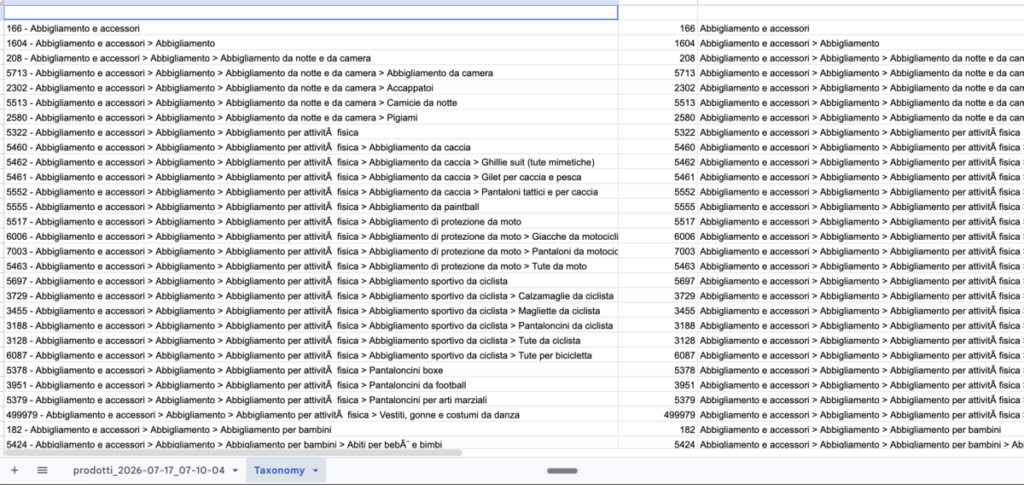Screen dimensions: 1024x485
Task: Select the numeric cell 182
Action: (x=658, y=430)
